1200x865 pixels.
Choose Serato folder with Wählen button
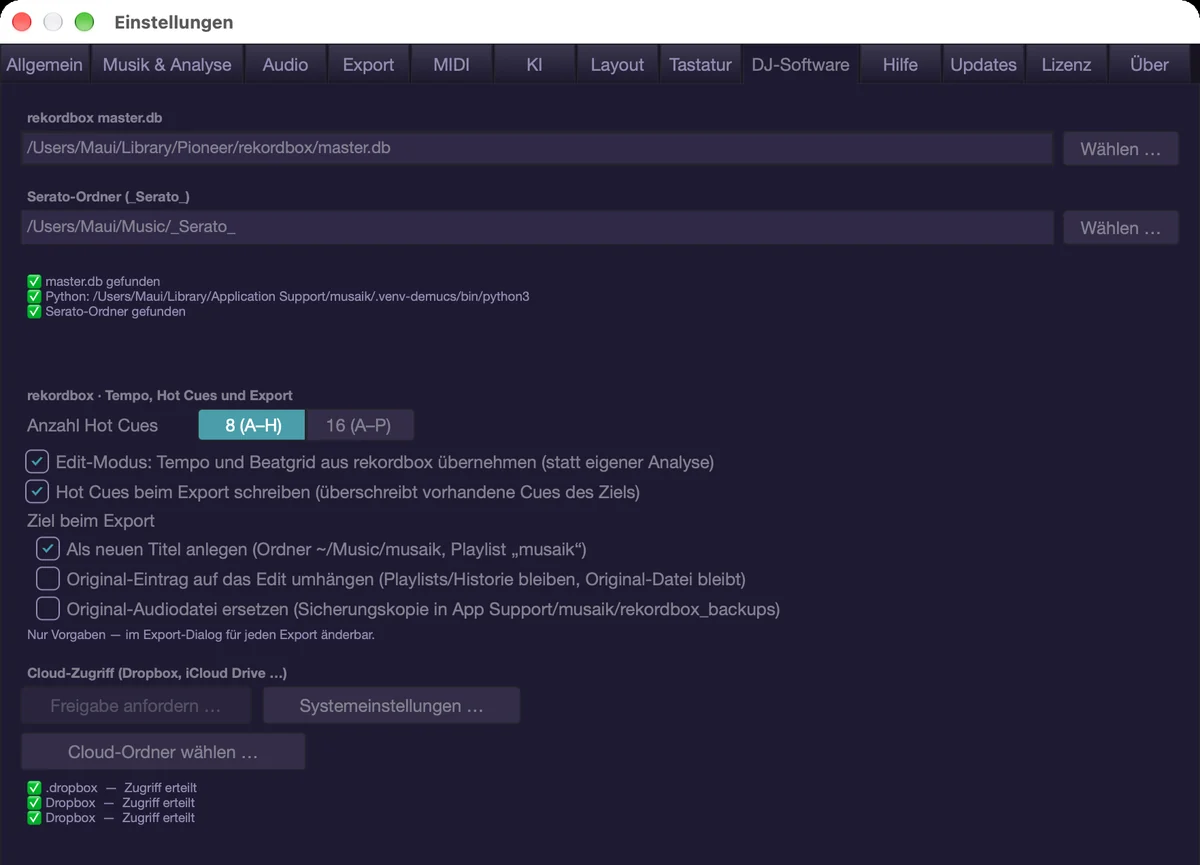[1120, 228]
